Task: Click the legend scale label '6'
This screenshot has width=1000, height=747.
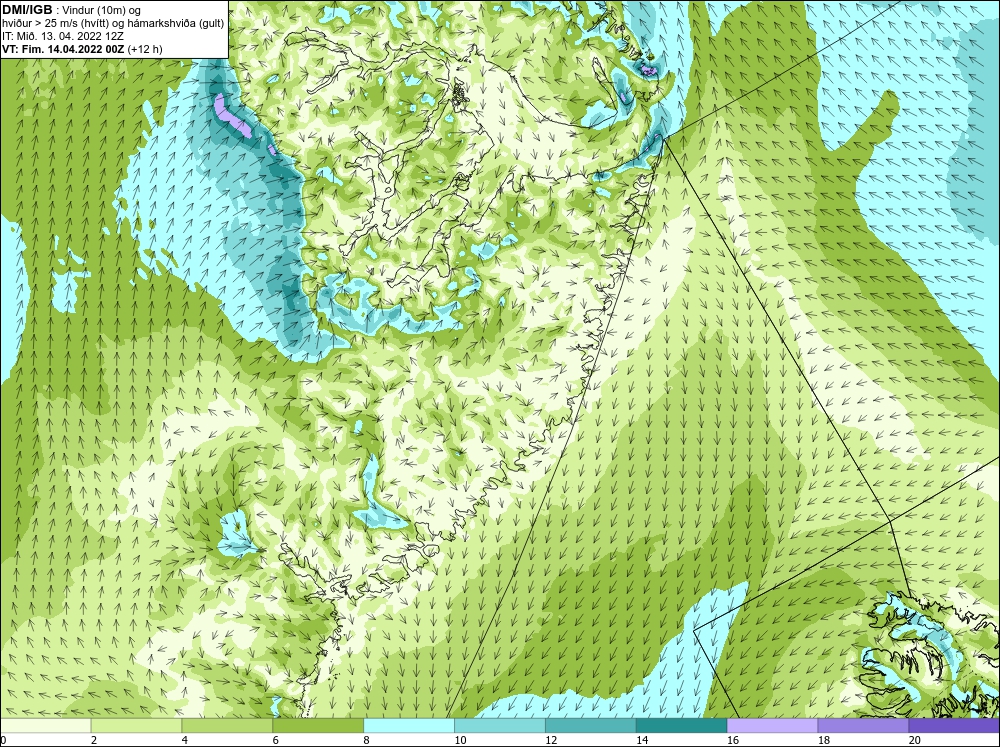Action: pos(276,740)
